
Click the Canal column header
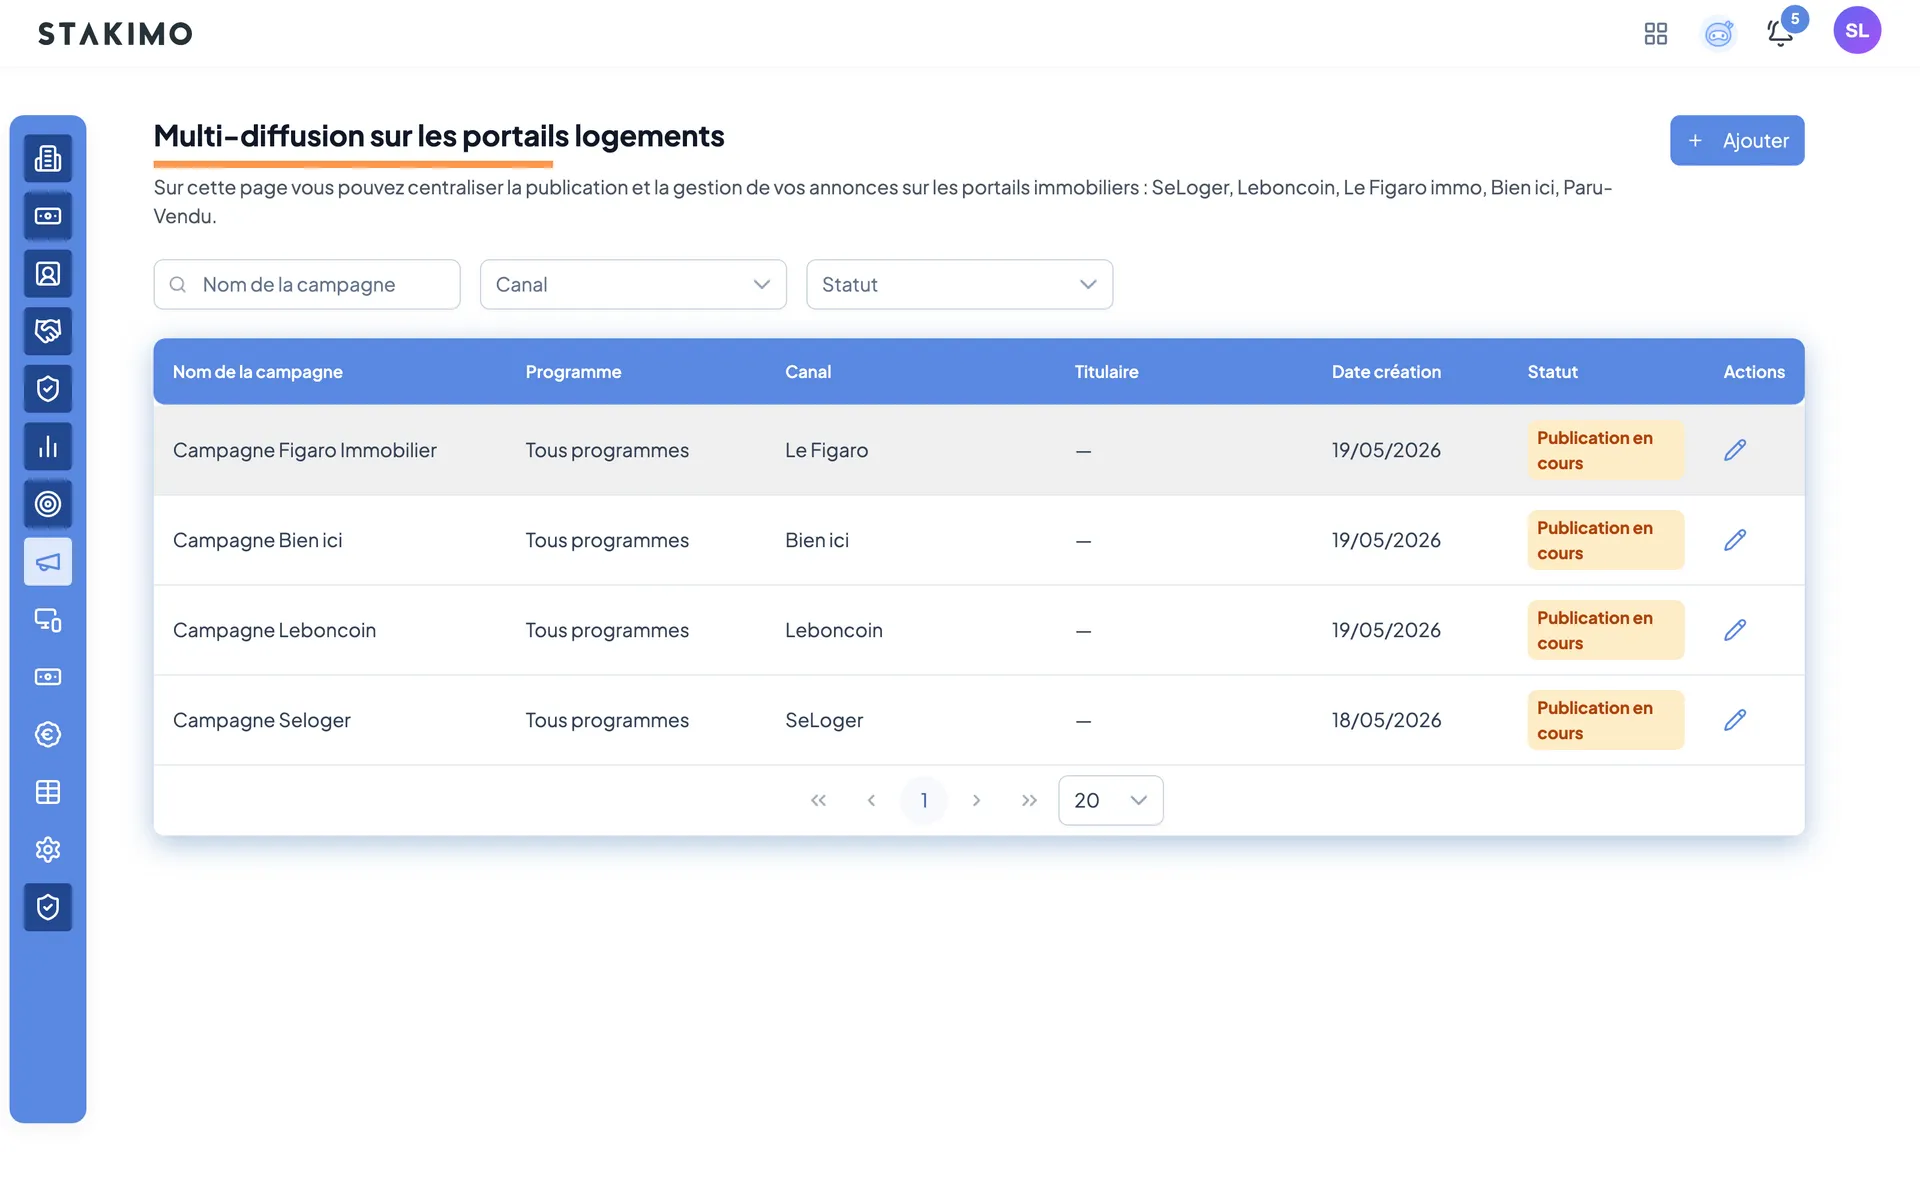[x=807, y=372]
